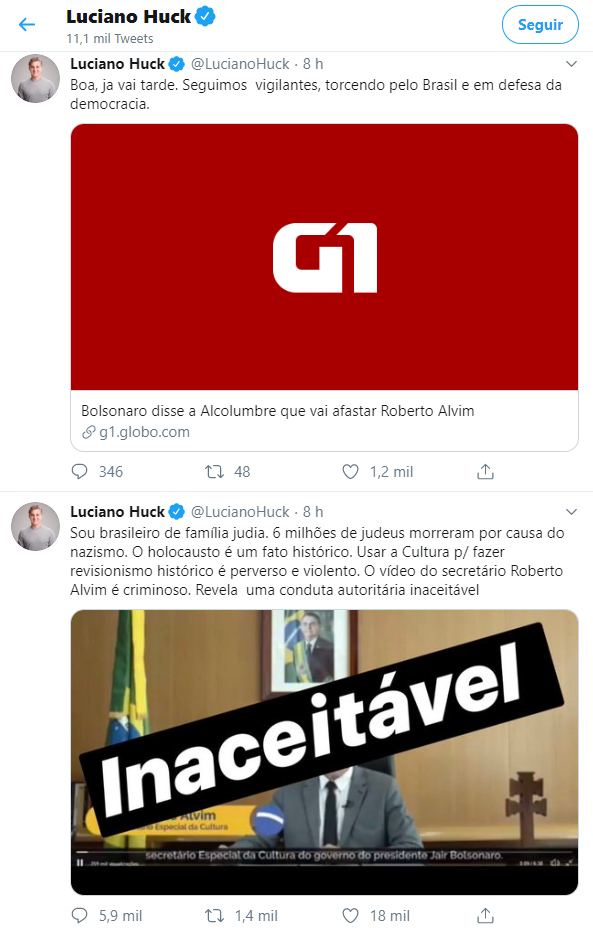Image resolution: width=593 pixels, height=931 pixels.
Task: Retweet the Bolsonaro Alcolumbre tweet
Action: click(214, 471)
